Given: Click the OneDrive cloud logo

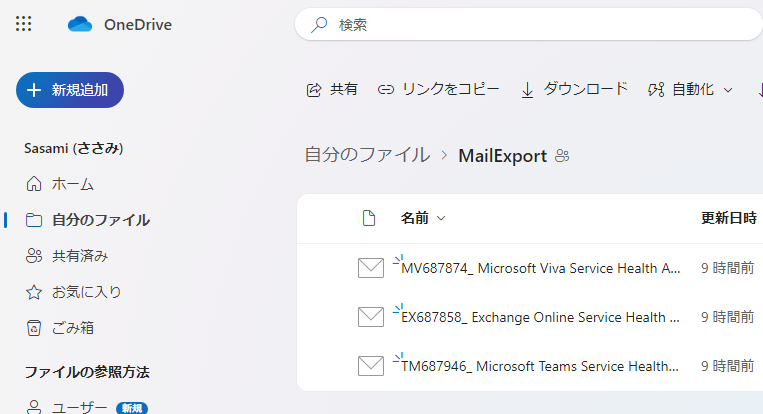Looking at the screenshot, I should (80, 24).
